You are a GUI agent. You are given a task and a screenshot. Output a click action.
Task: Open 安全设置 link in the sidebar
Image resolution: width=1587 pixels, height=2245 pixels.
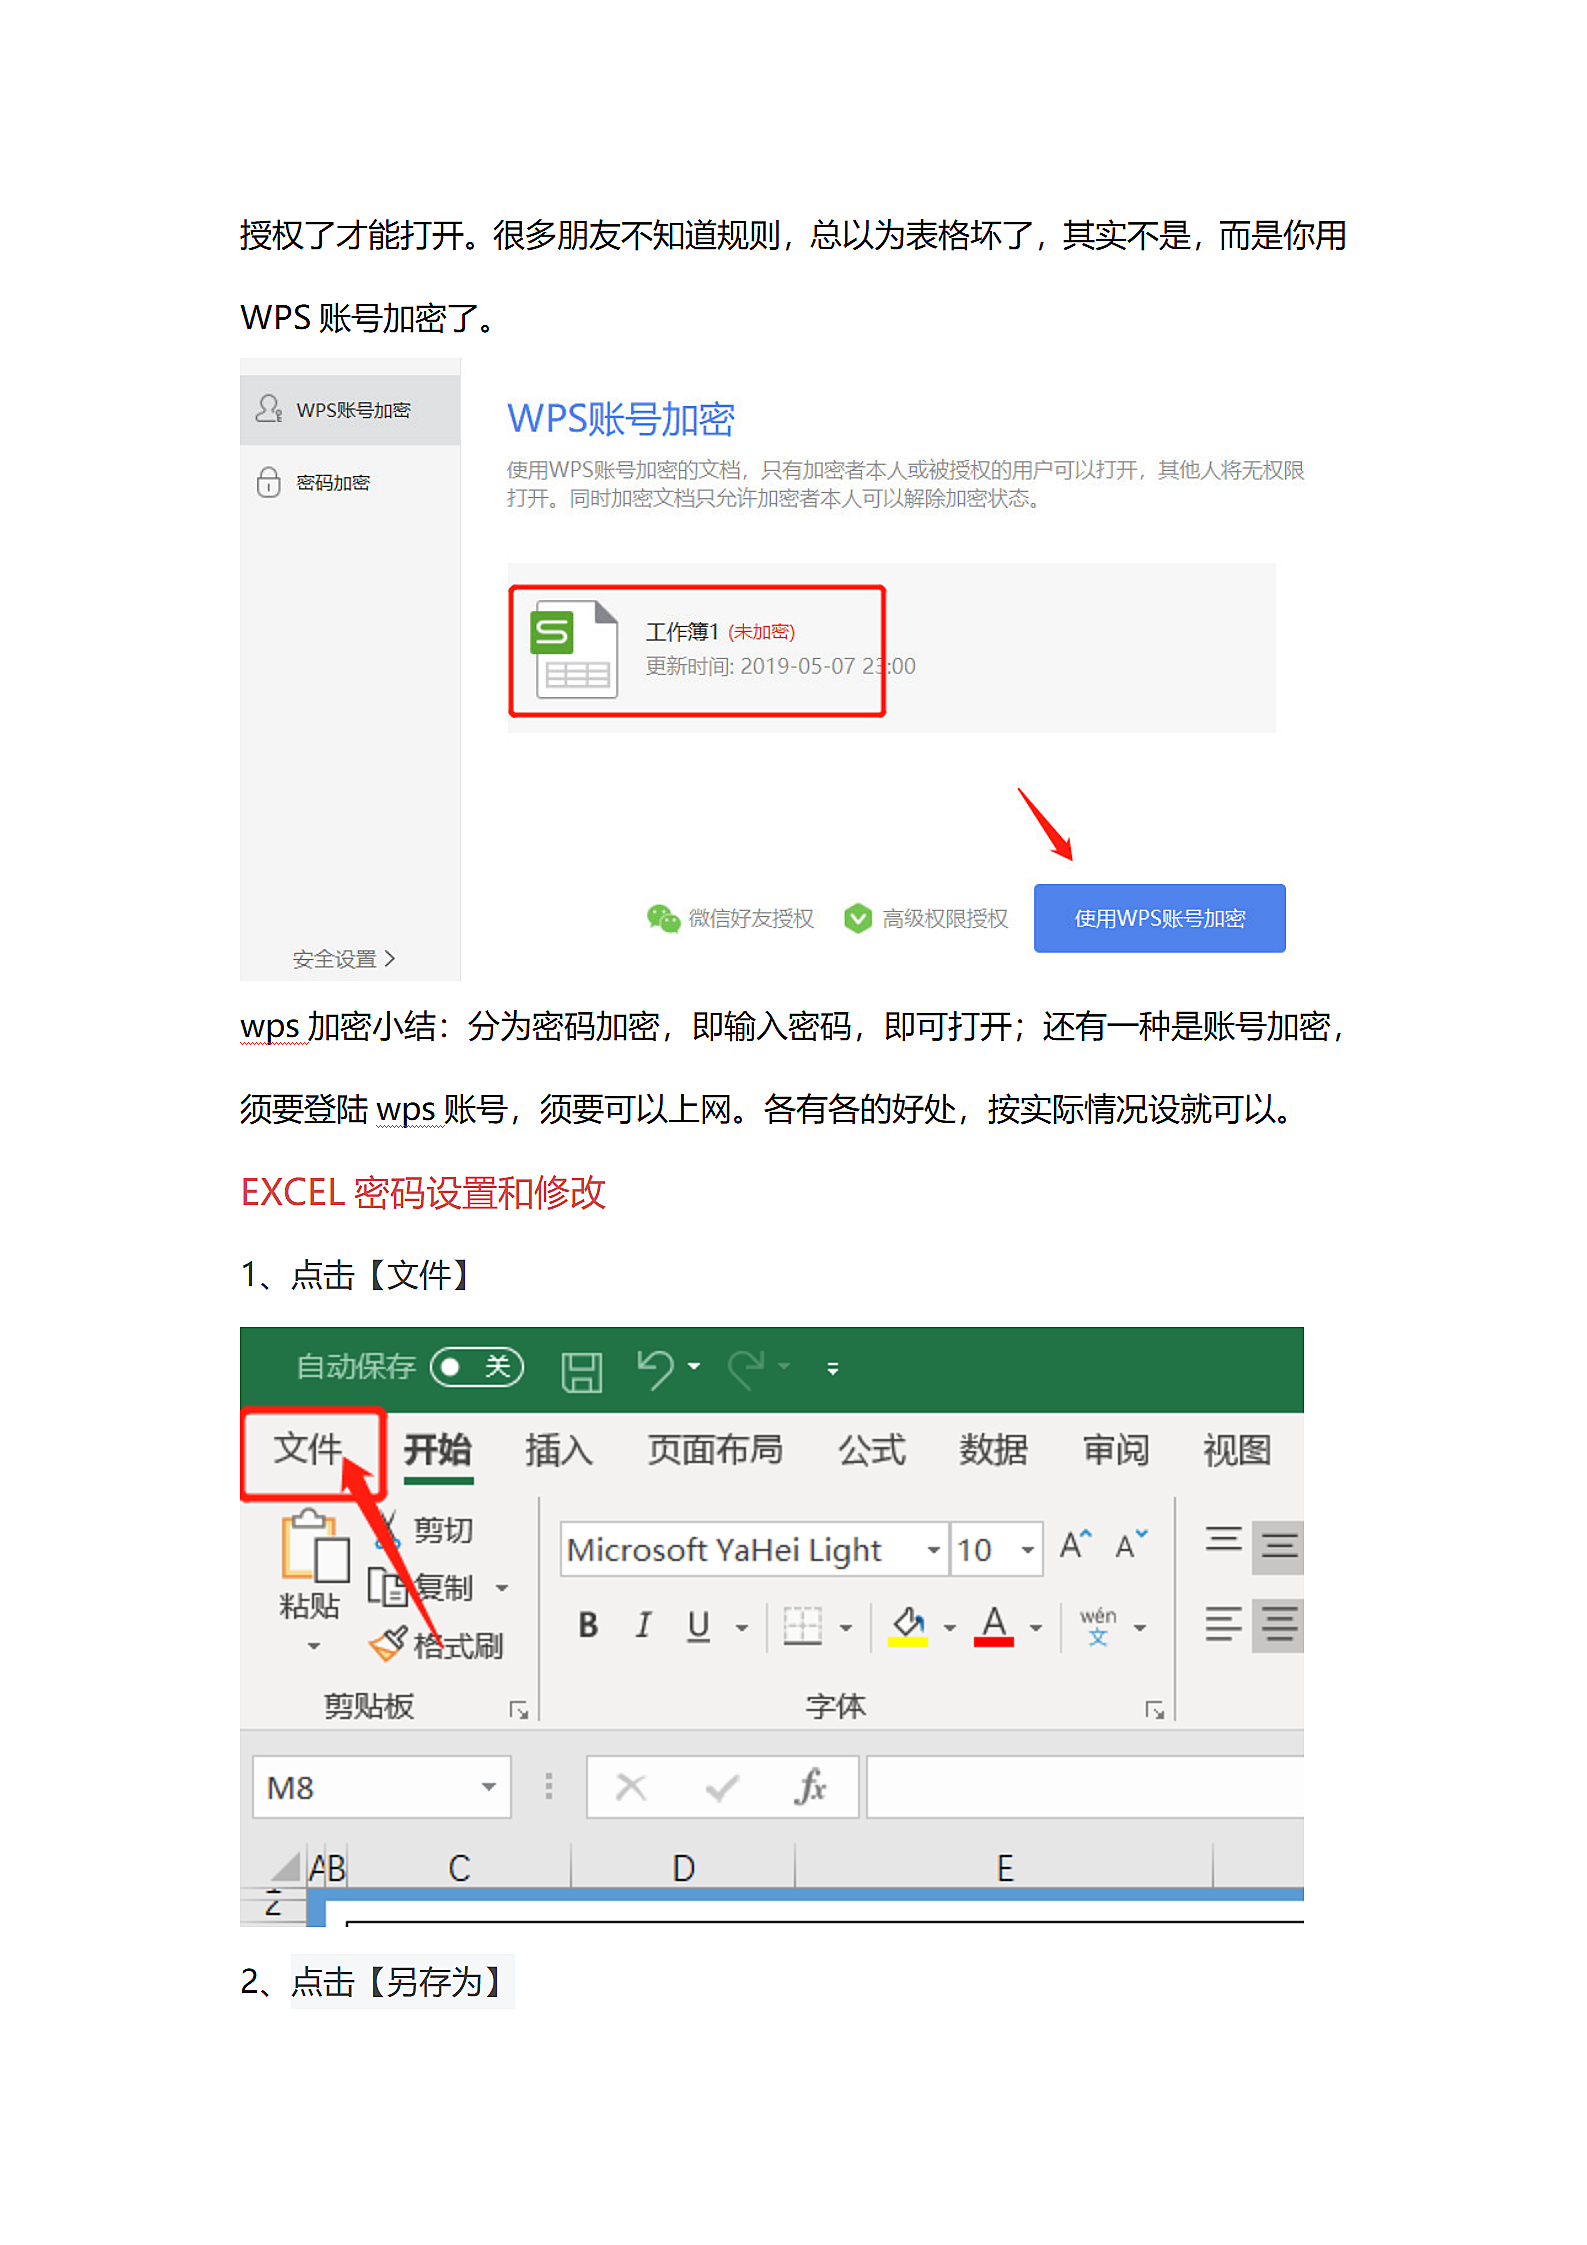click(x=344, y=959)
